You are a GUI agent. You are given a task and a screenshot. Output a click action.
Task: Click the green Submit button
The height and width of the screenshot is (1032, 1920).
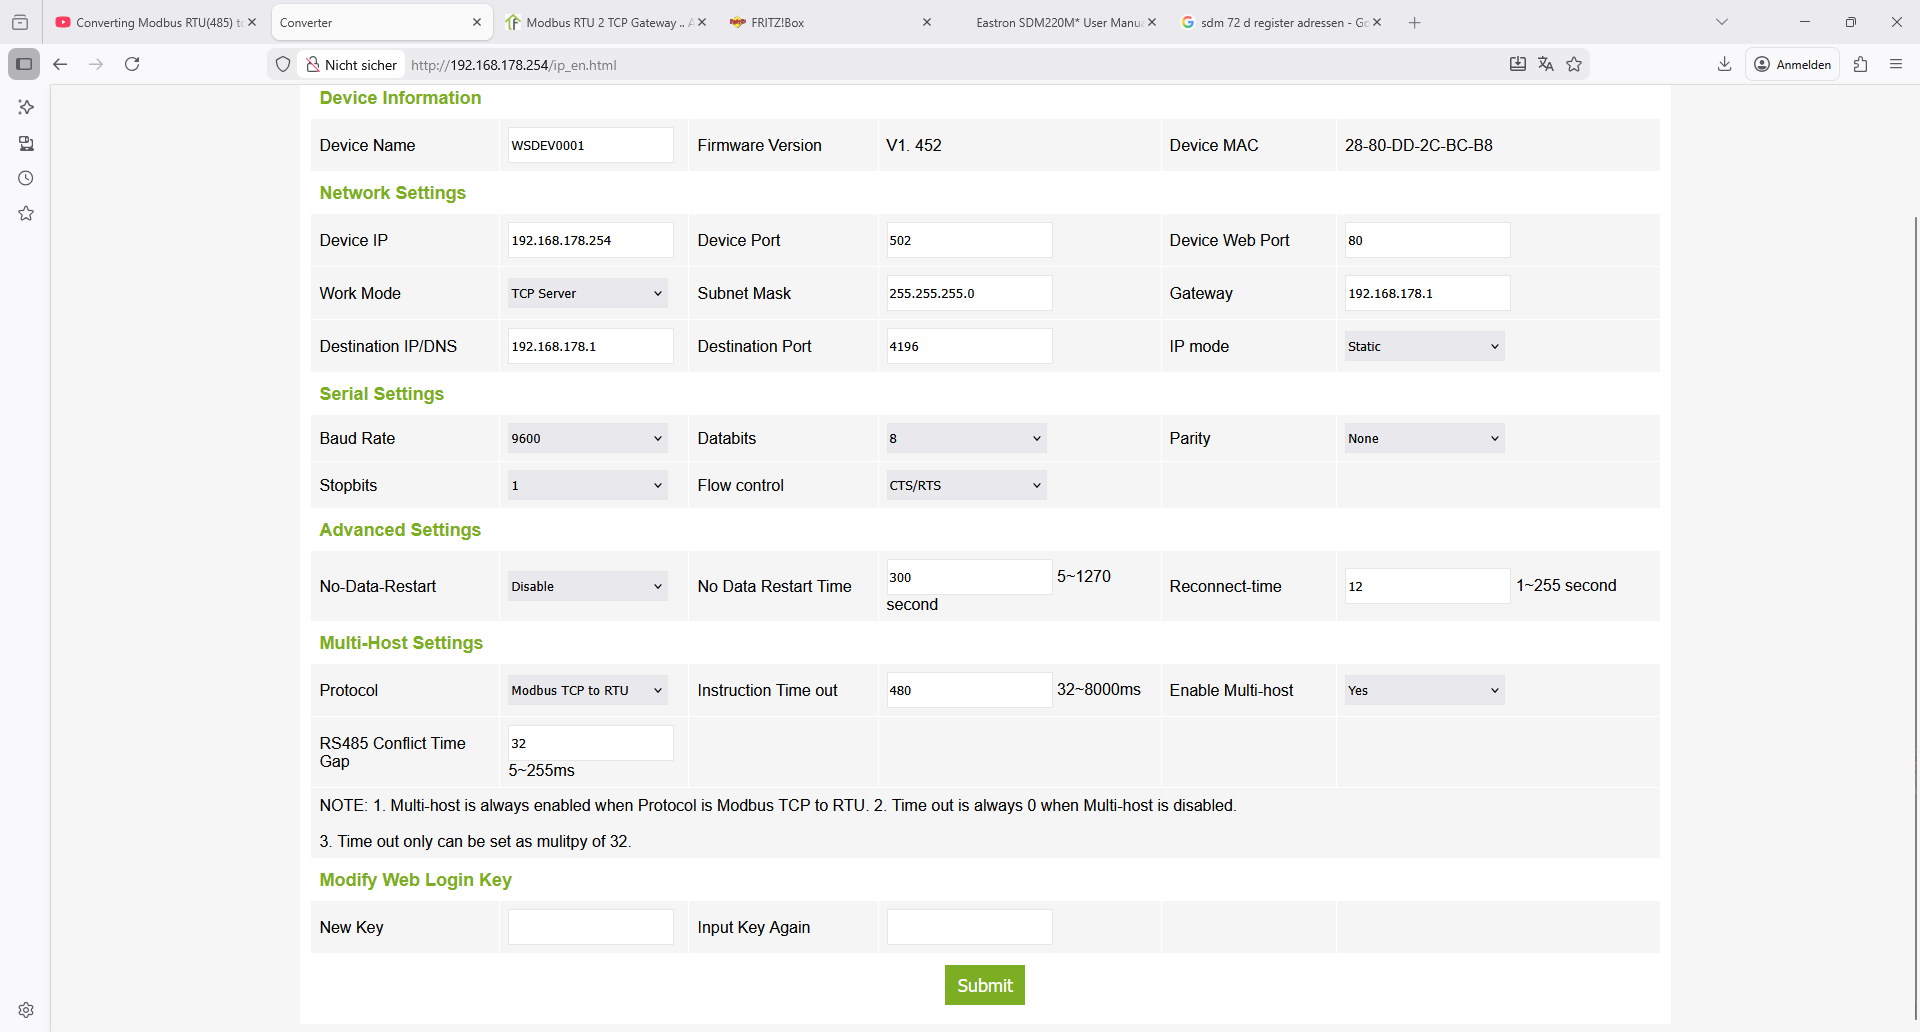coord(984,985)
